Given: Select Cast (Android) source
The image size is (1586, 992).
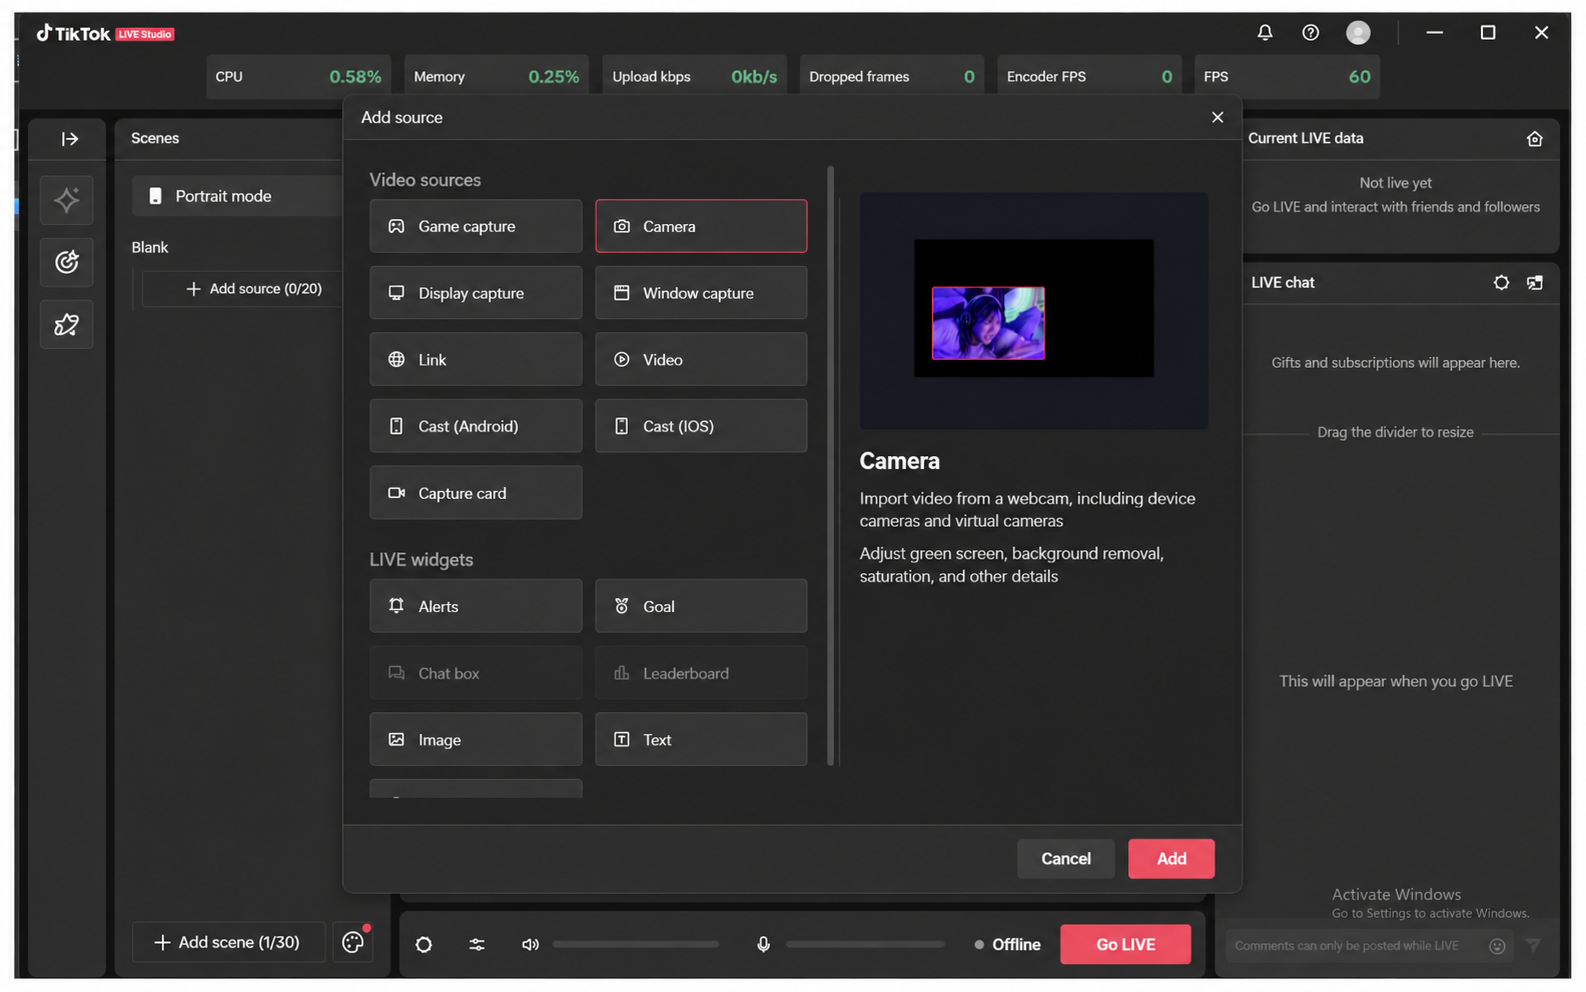Looking at the screenshot, I should 476,426.
